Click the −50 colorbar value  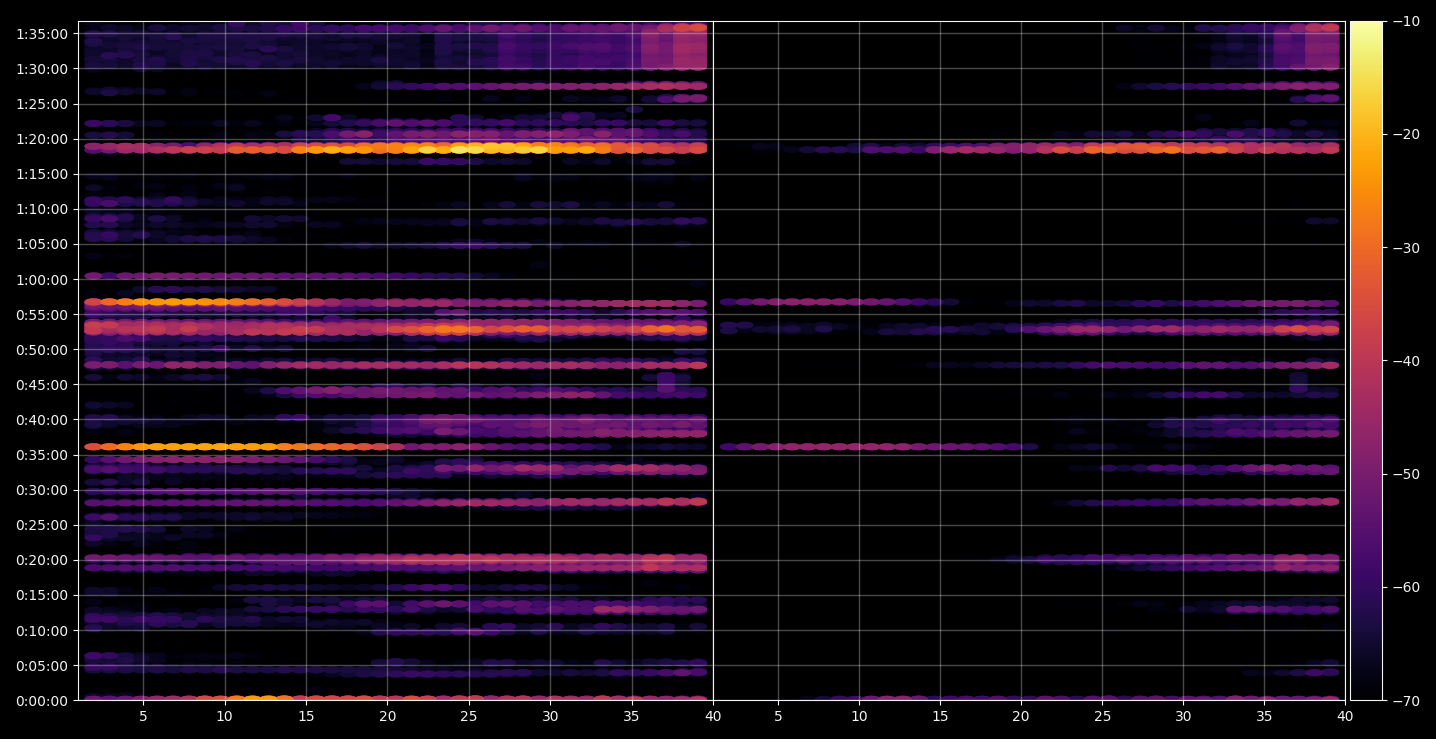[x=1405, y=474]
